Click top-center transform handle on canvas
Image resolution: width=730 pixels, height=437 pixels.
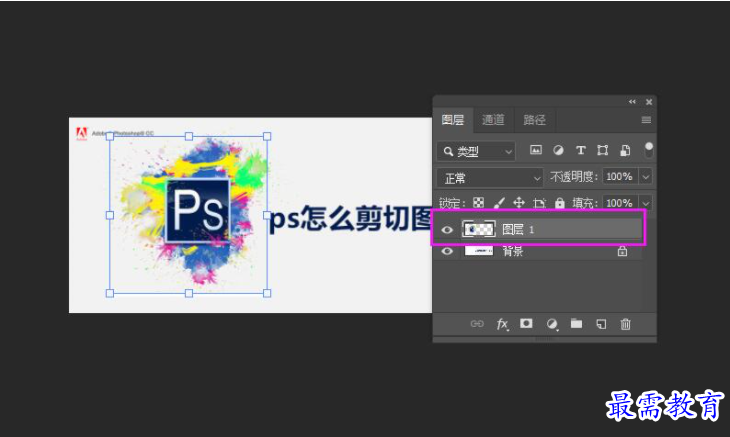click(189, 136)
